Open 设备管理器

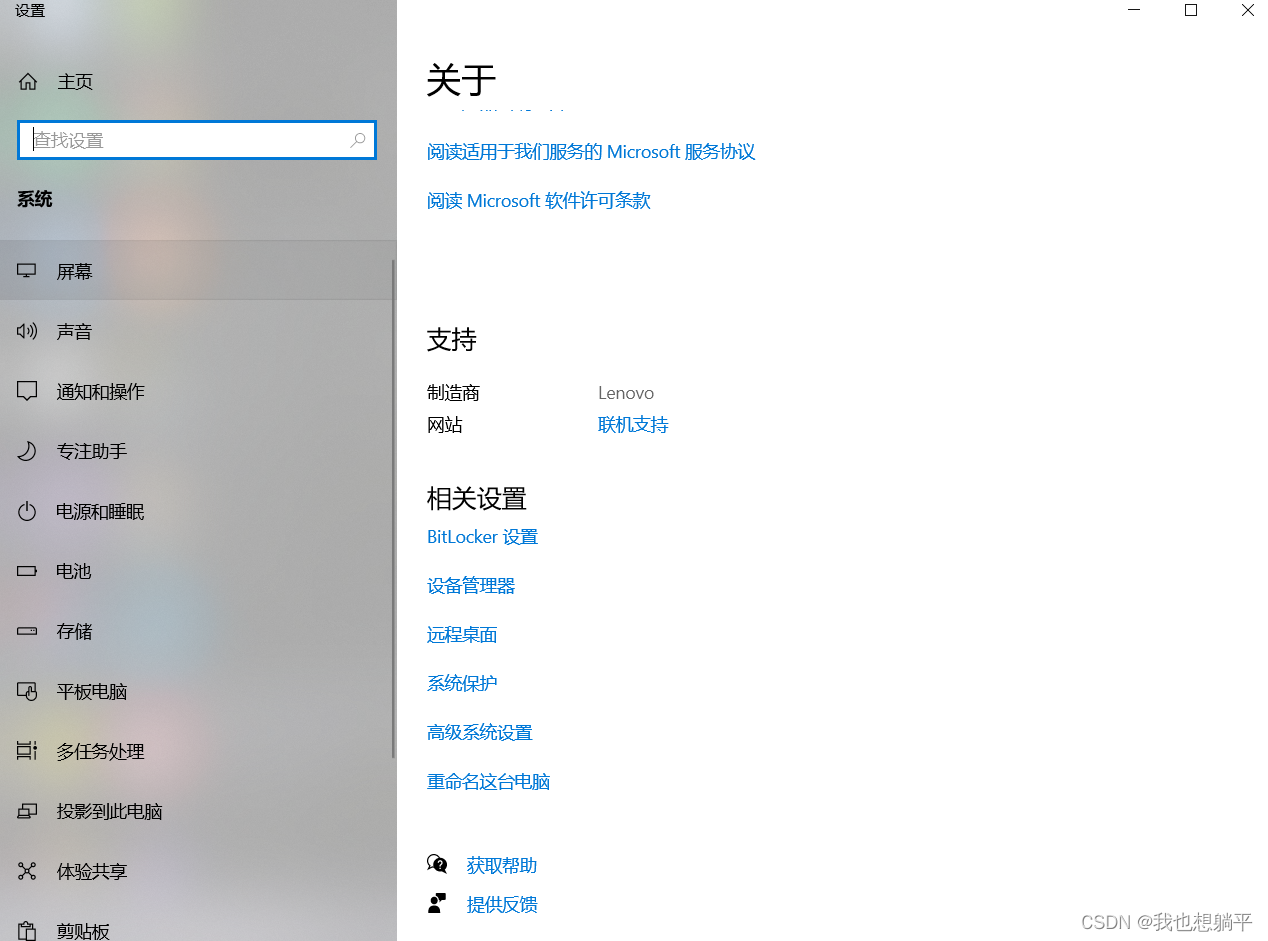click(x=471, y=586)
